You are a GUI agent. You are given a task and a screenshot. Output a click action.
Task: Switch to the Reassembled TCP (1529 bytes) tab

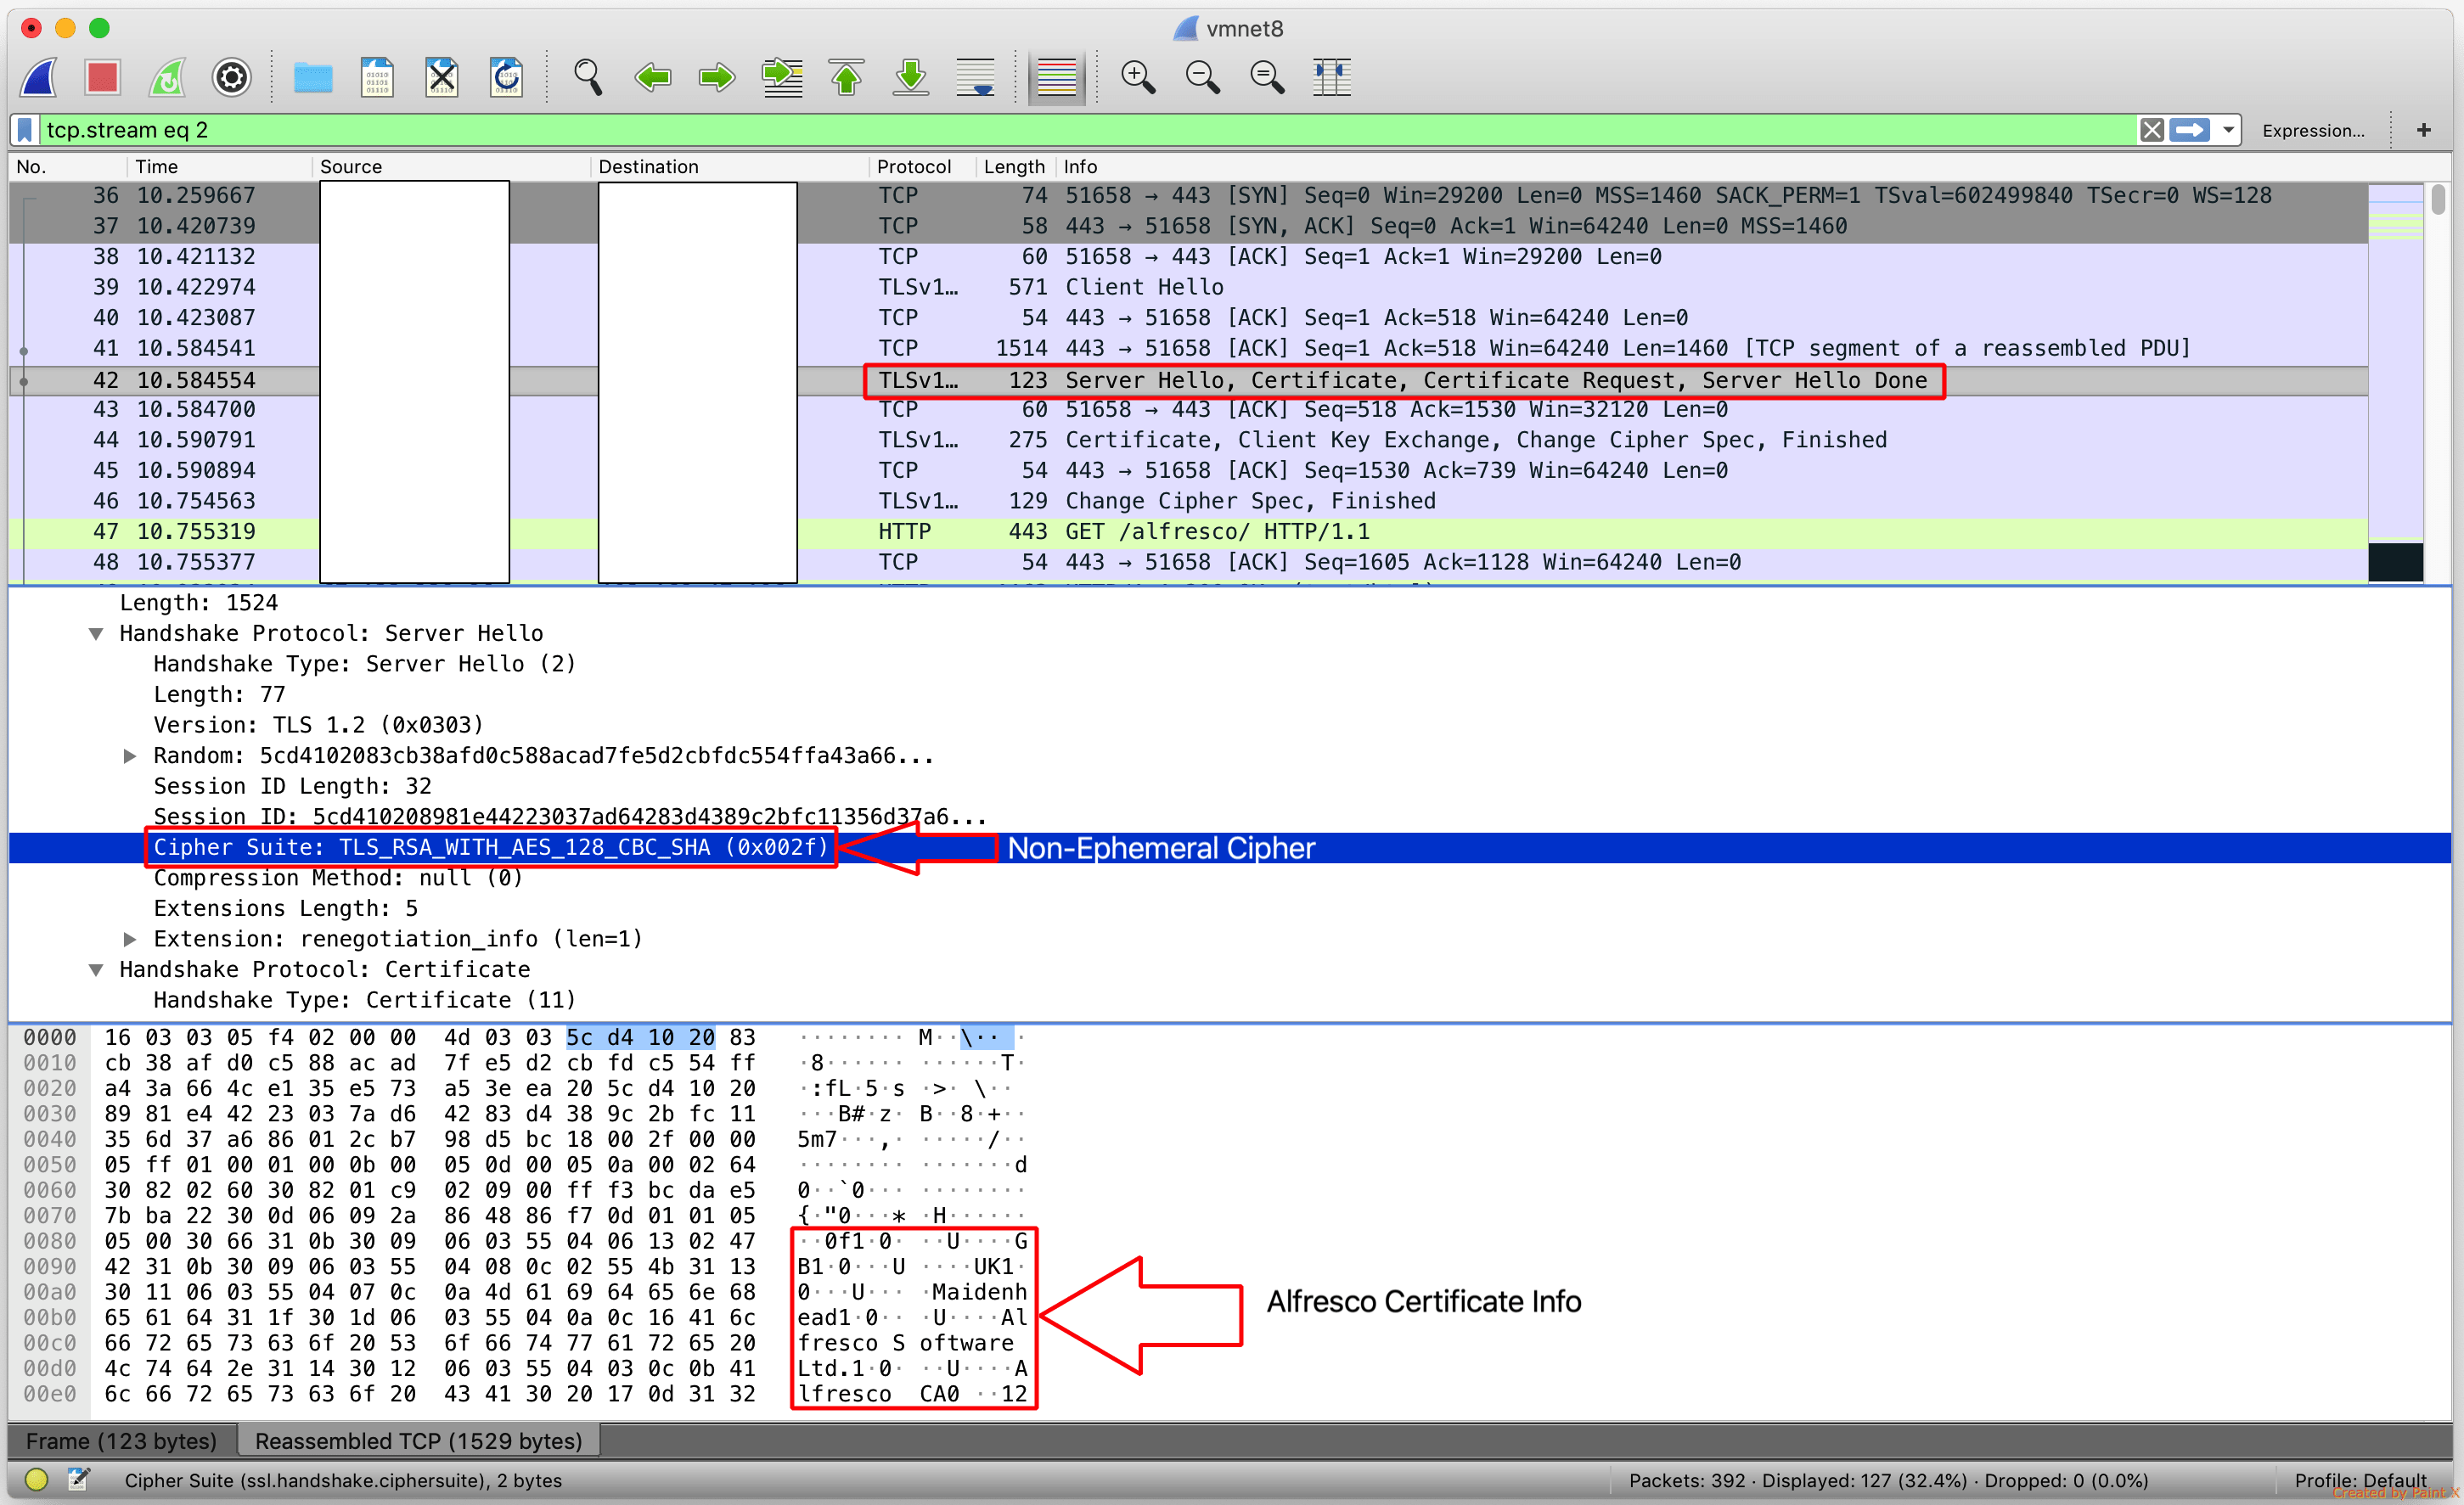(418, 1441)
